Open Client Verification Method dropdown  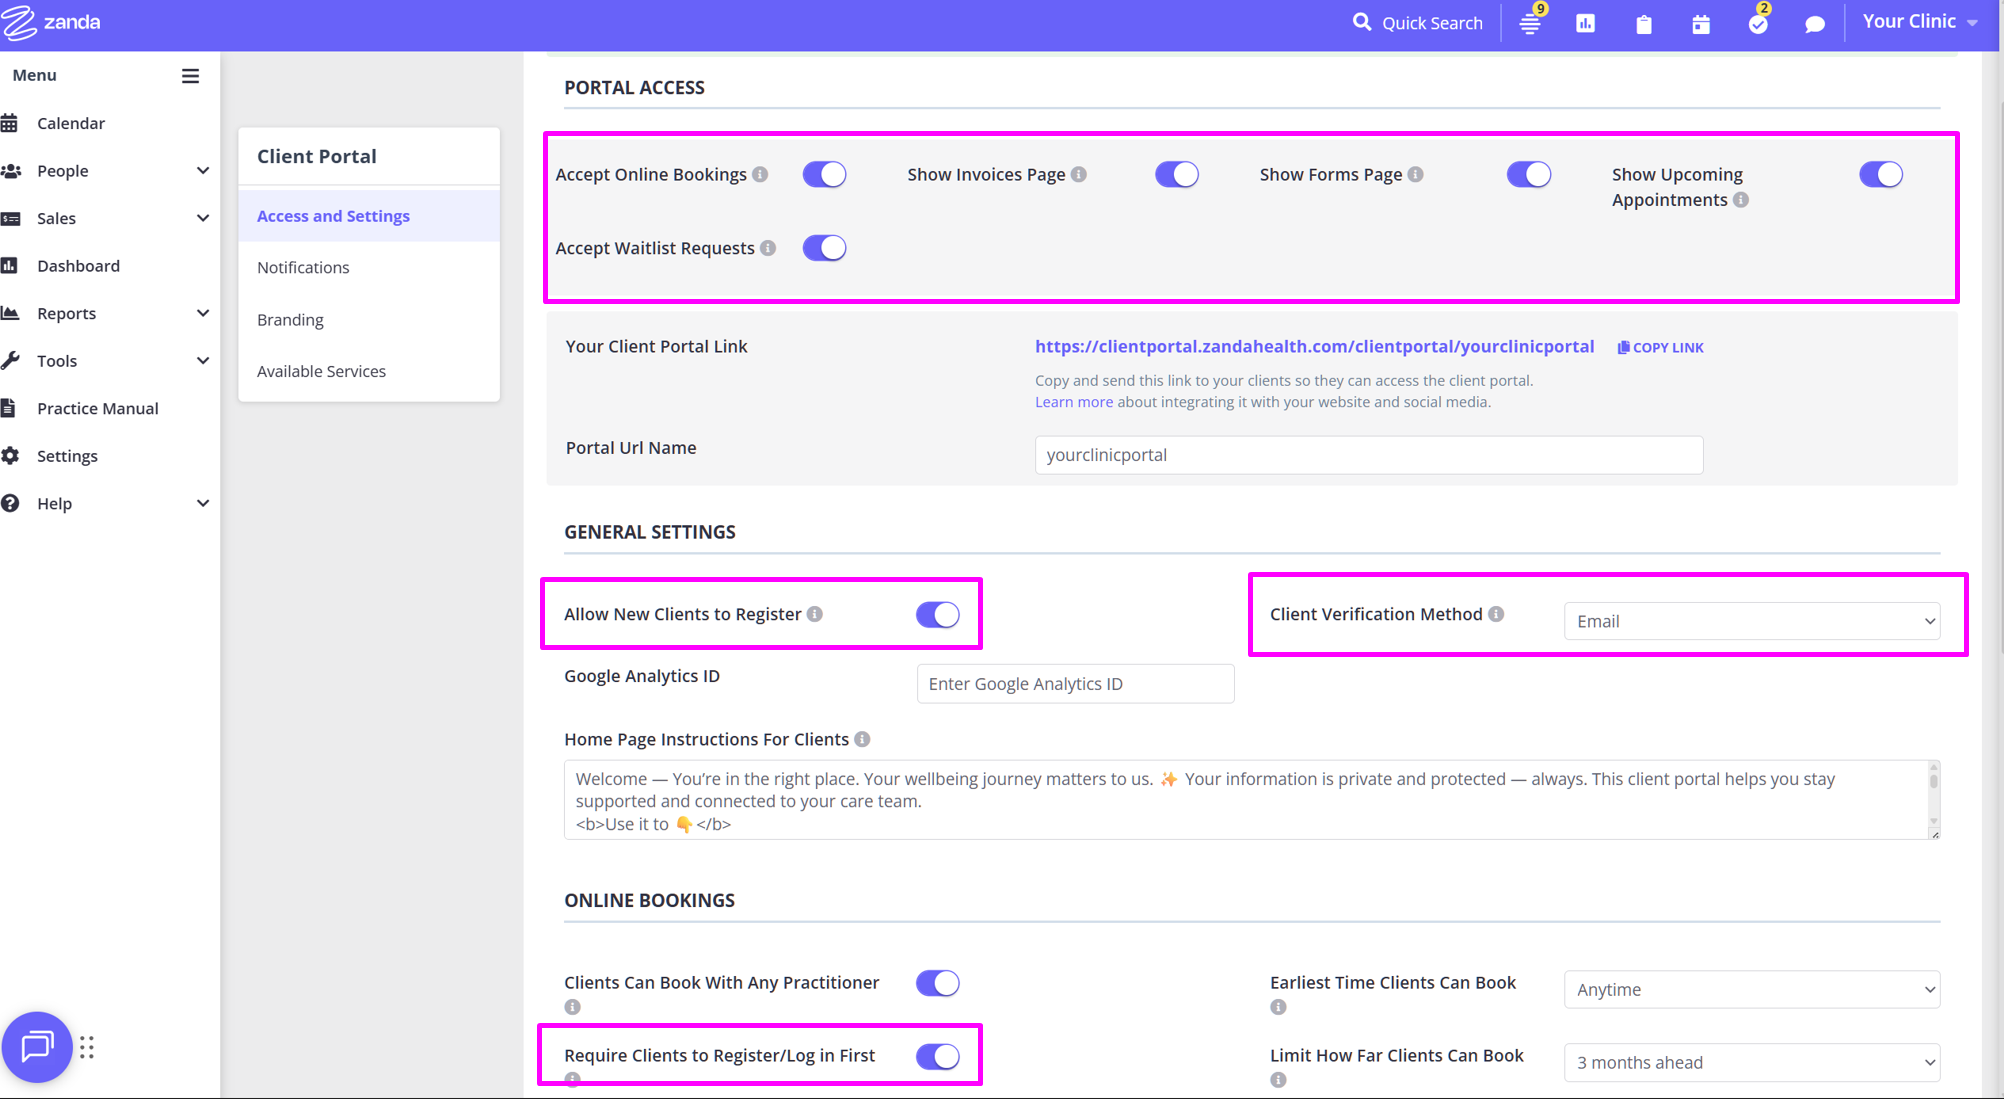click(x=1751, y=621)
